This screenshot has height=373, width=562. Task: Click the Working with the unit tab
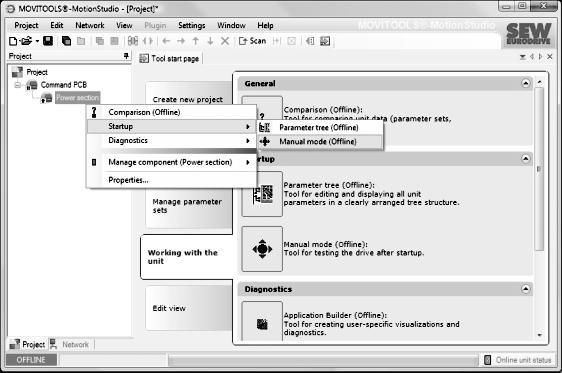pos(186,257)
